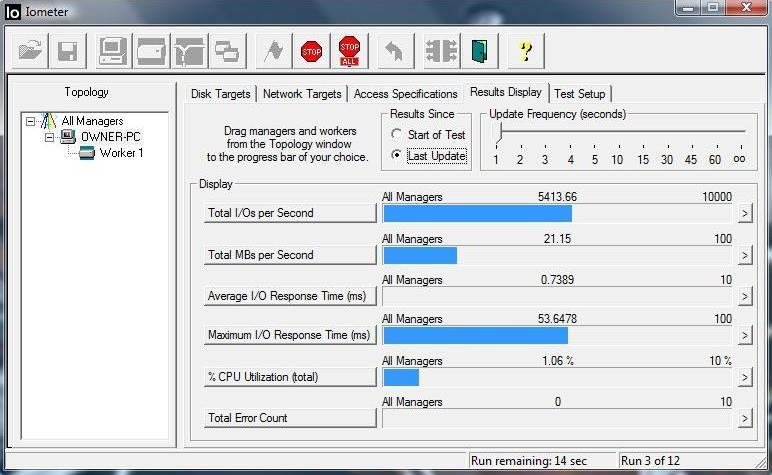Select the All Managers icon in topology
772x475 pixels.
pyautogui.click(x=48, y=121)
